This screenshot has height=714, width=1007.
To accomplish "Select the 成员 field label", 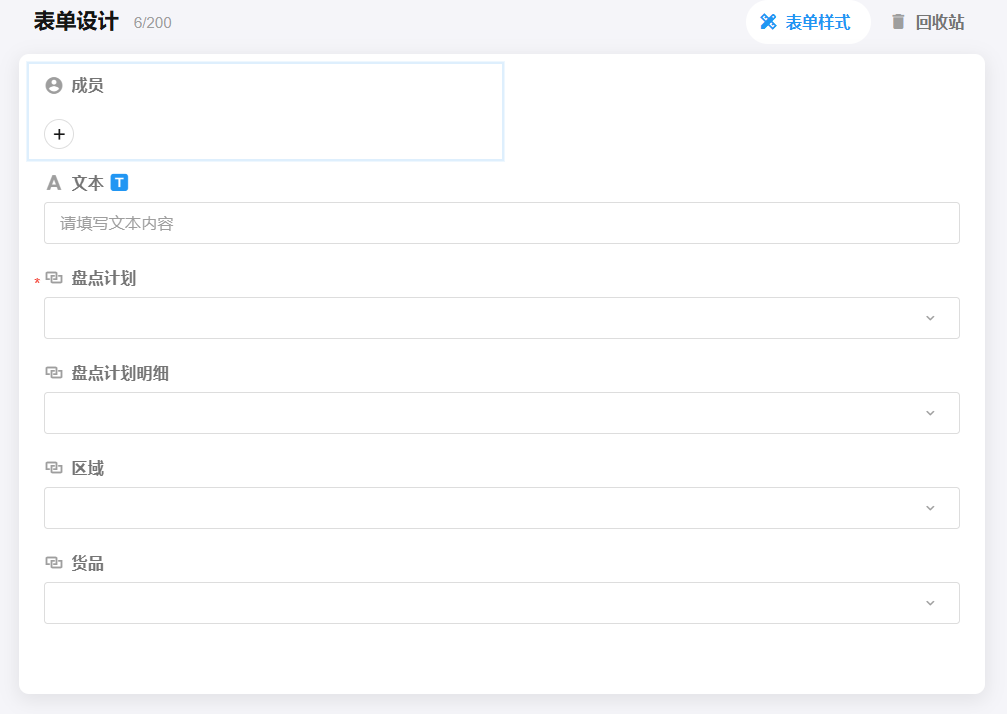I will pyautogui.click(x=87, y=85).
